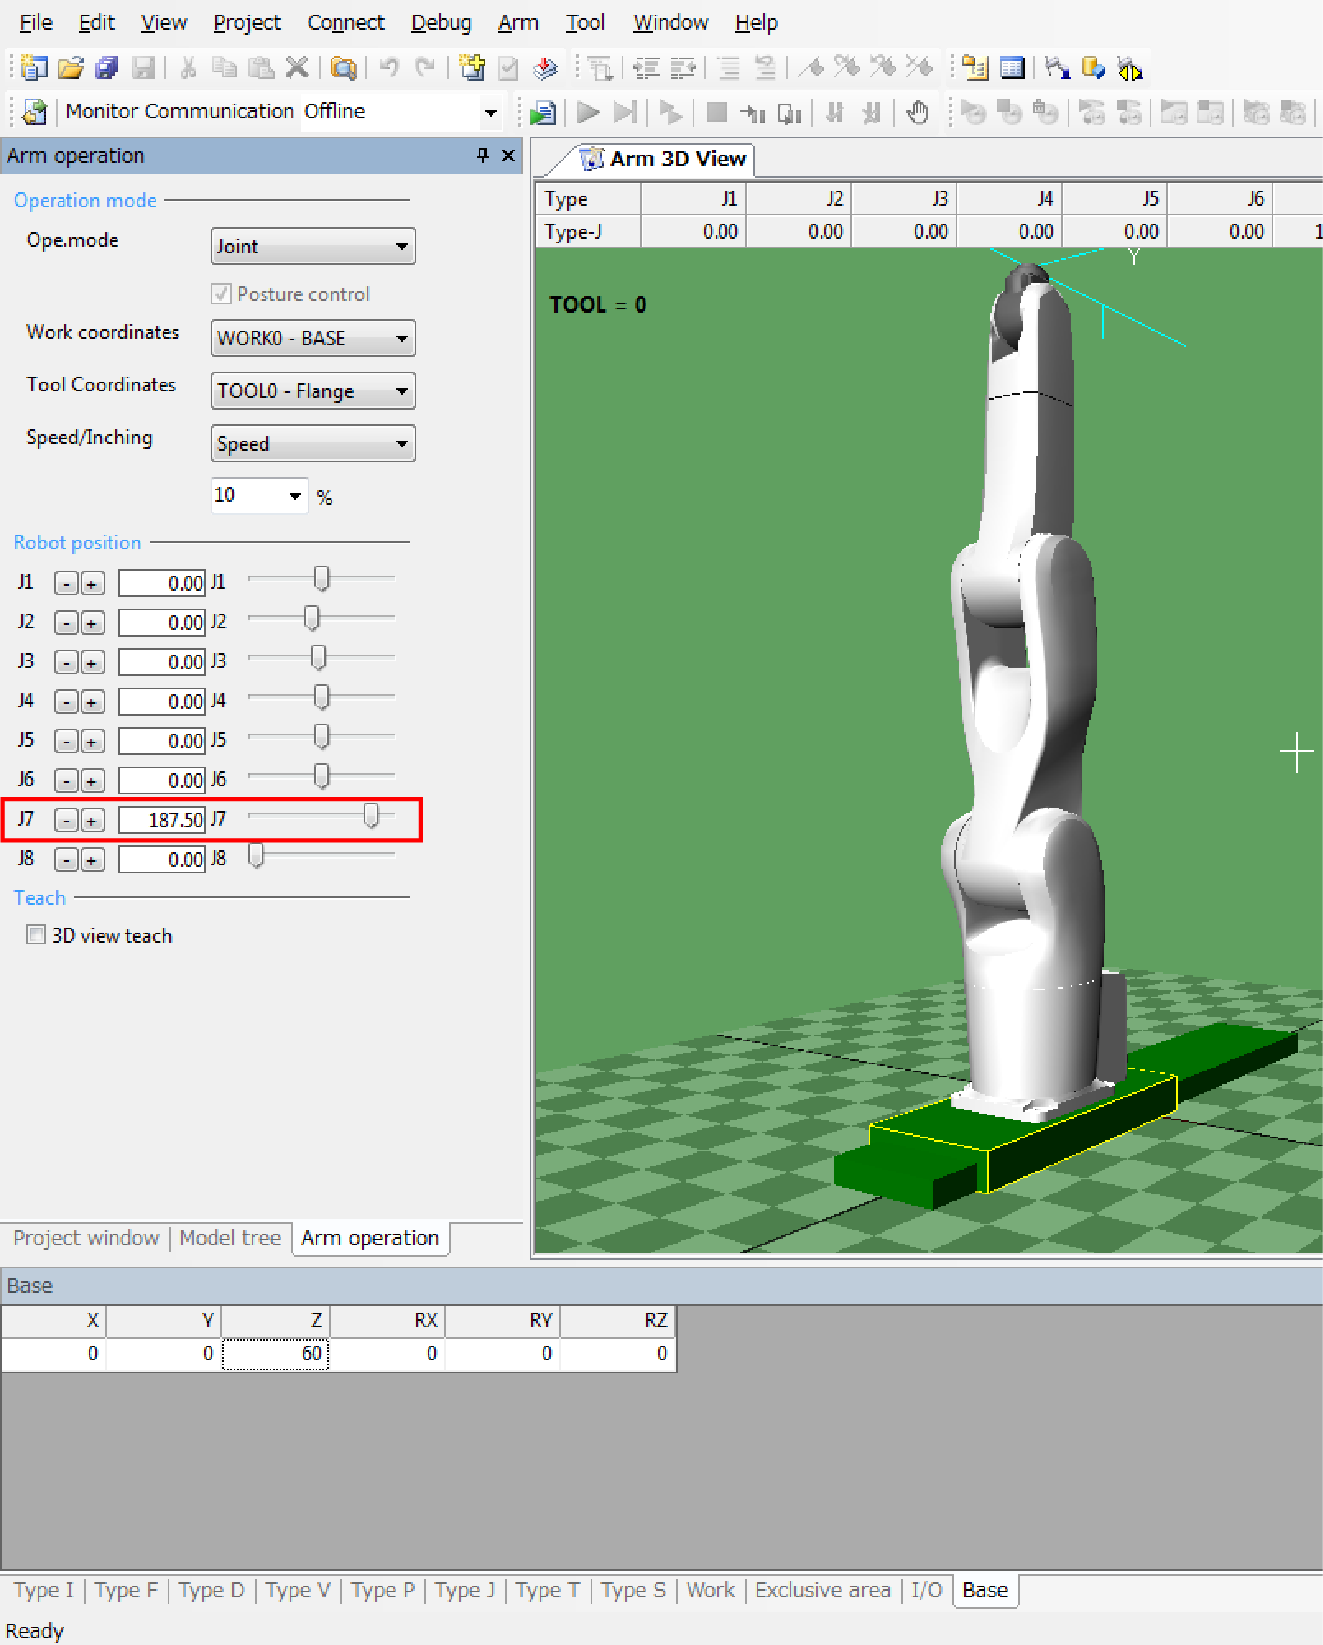The height and width of the screenshot is (1645, 1323).
Task: Open the robot arm view icon
Action: [x=1057, y=68]
